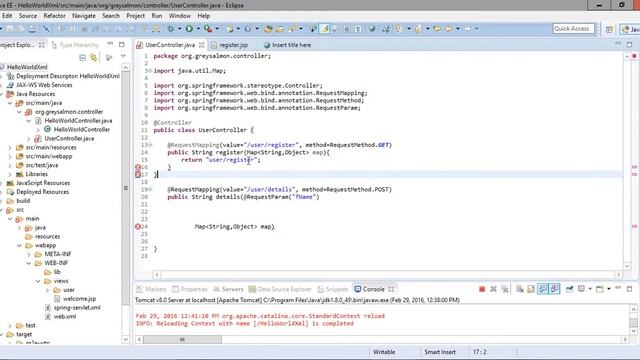Toggle Show Console on Standard Error change
The height and width of the screenshot is (360, 640).
(554, 289)
